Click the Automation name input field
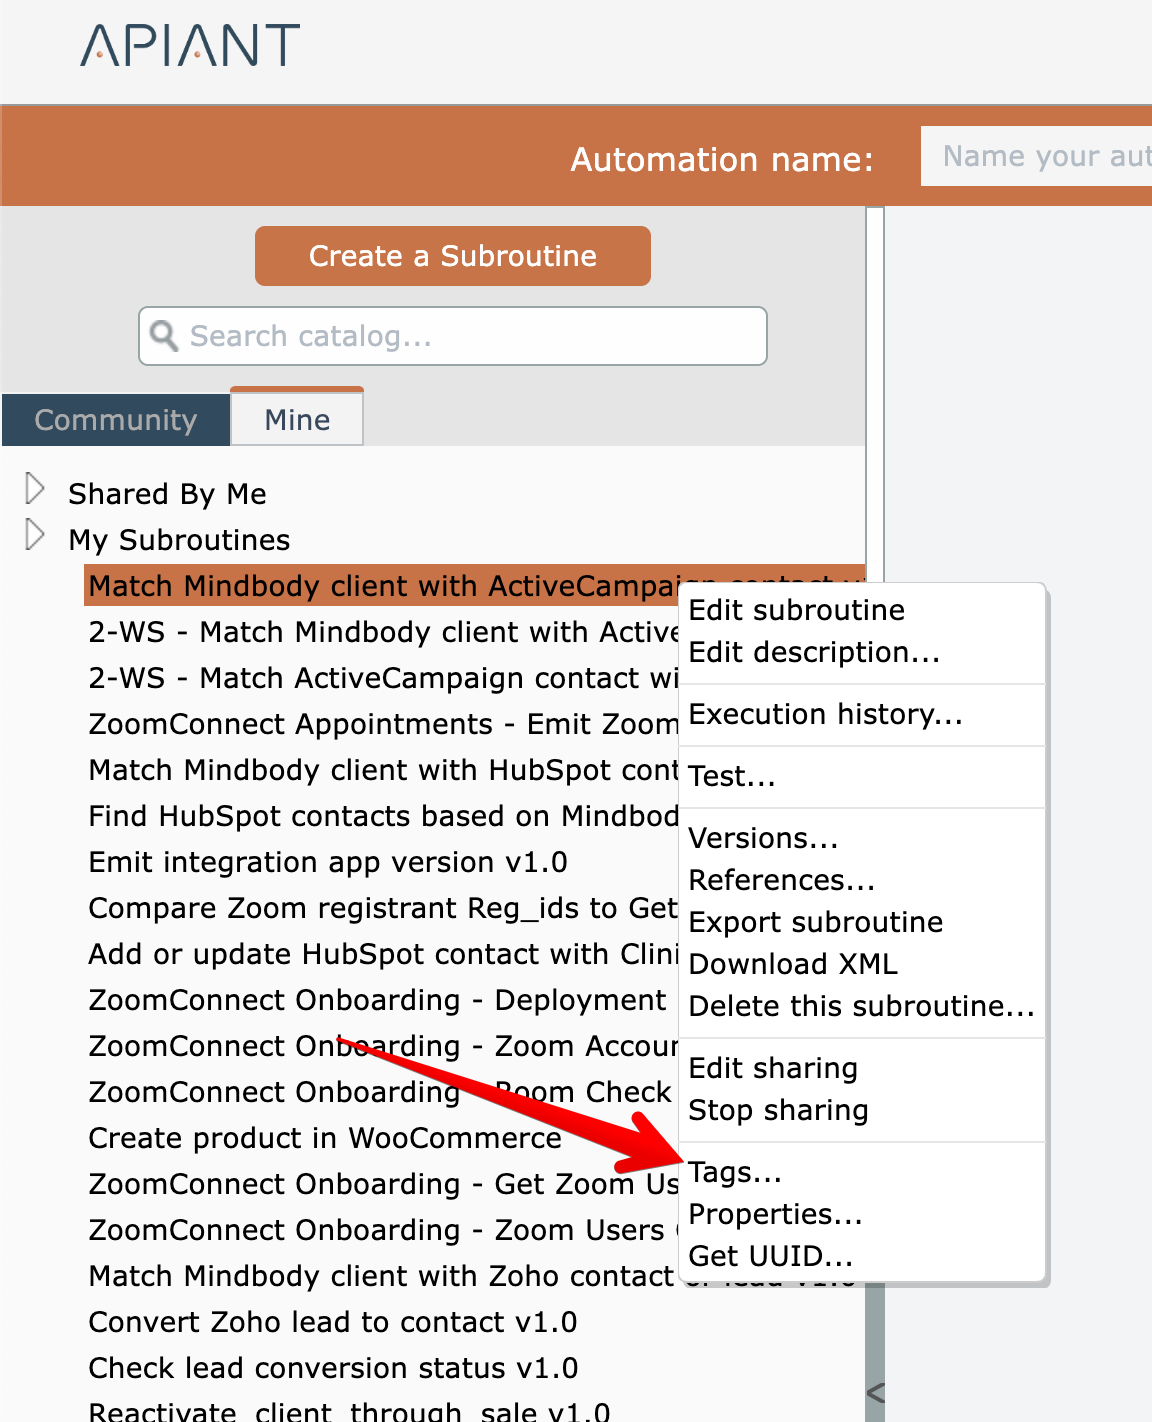This screenshot has height=1422, width=1152. 1040,156
